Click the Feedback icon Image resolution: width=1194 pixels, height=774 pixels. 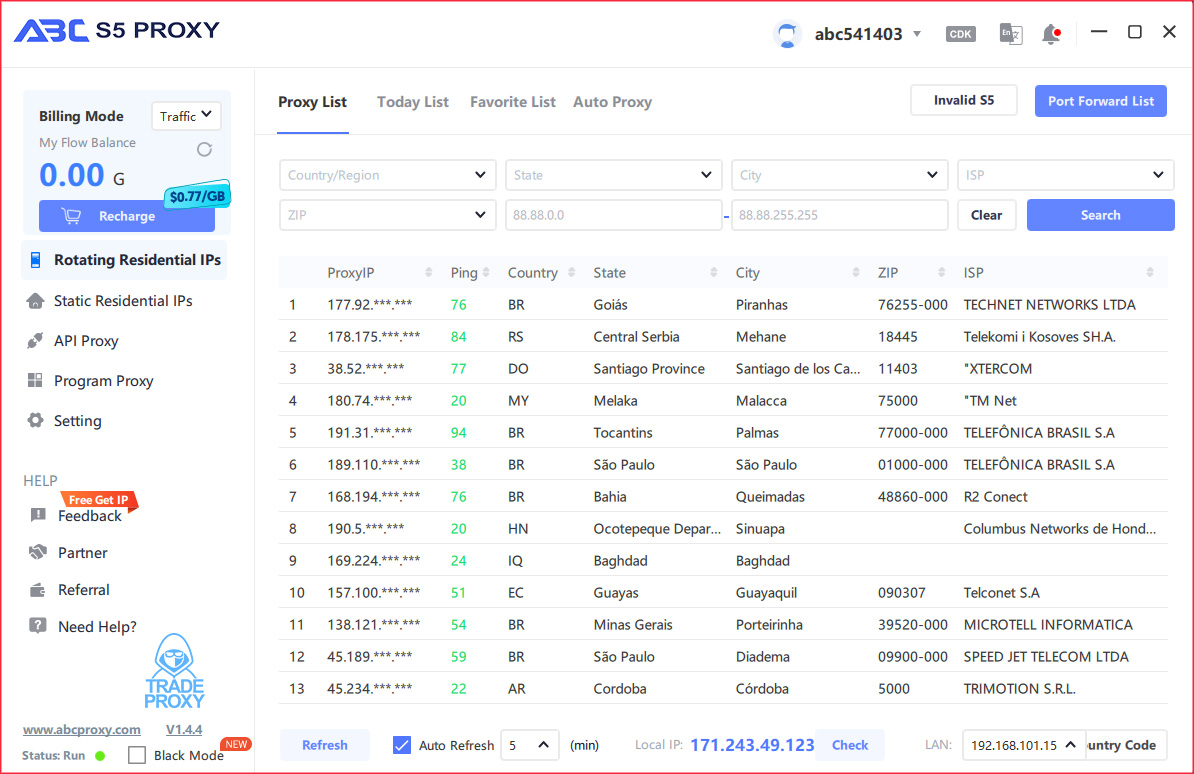(37, 515)
